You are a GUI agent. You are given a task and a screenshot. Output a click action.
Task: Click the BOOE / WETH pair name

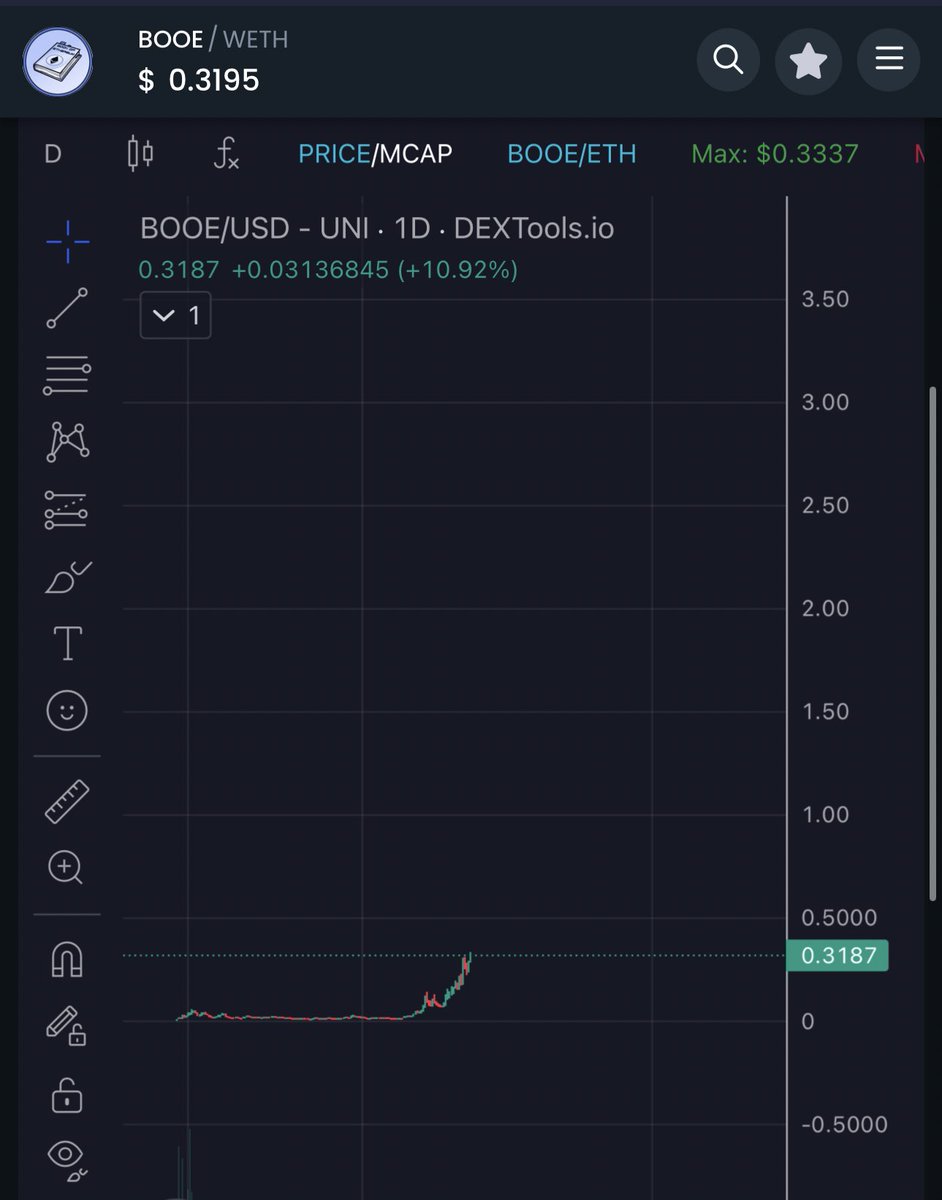coord(213,40)
